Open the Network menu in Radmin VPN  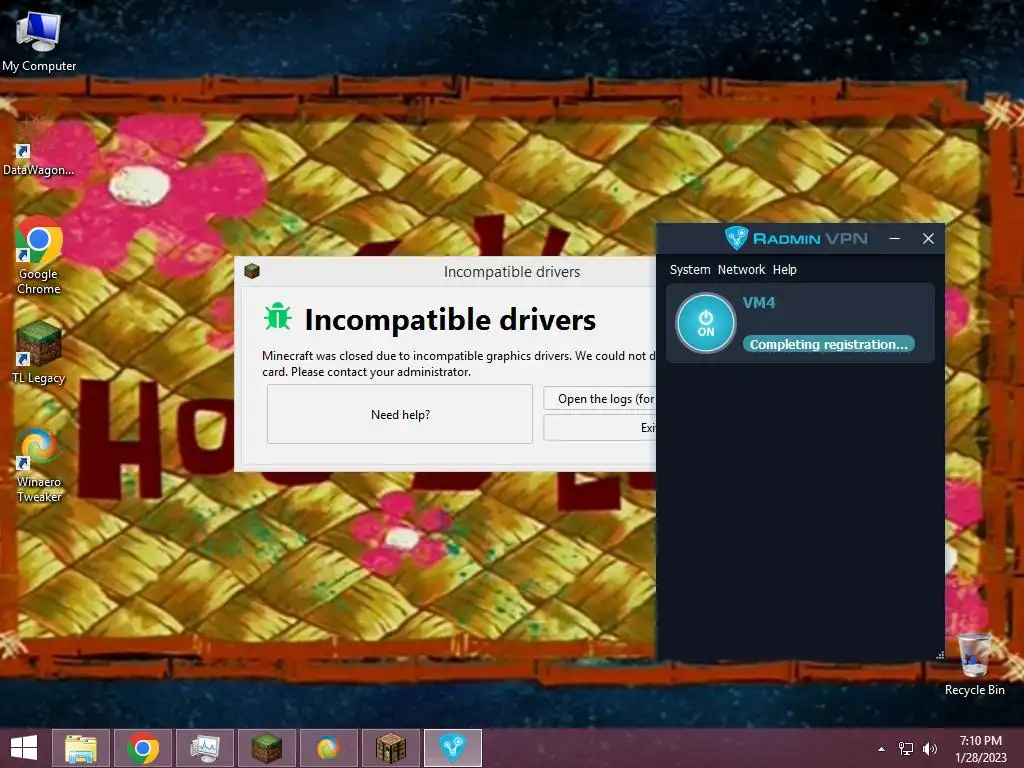click(741, 270)
